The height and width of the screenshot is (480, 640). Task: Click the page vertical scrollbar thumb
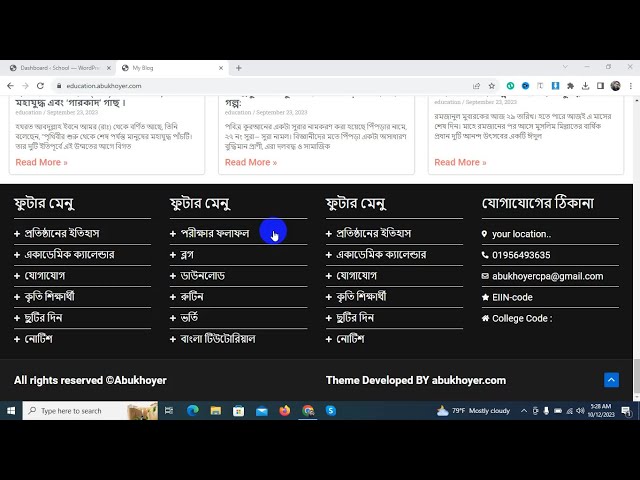[x=636, y=376]
